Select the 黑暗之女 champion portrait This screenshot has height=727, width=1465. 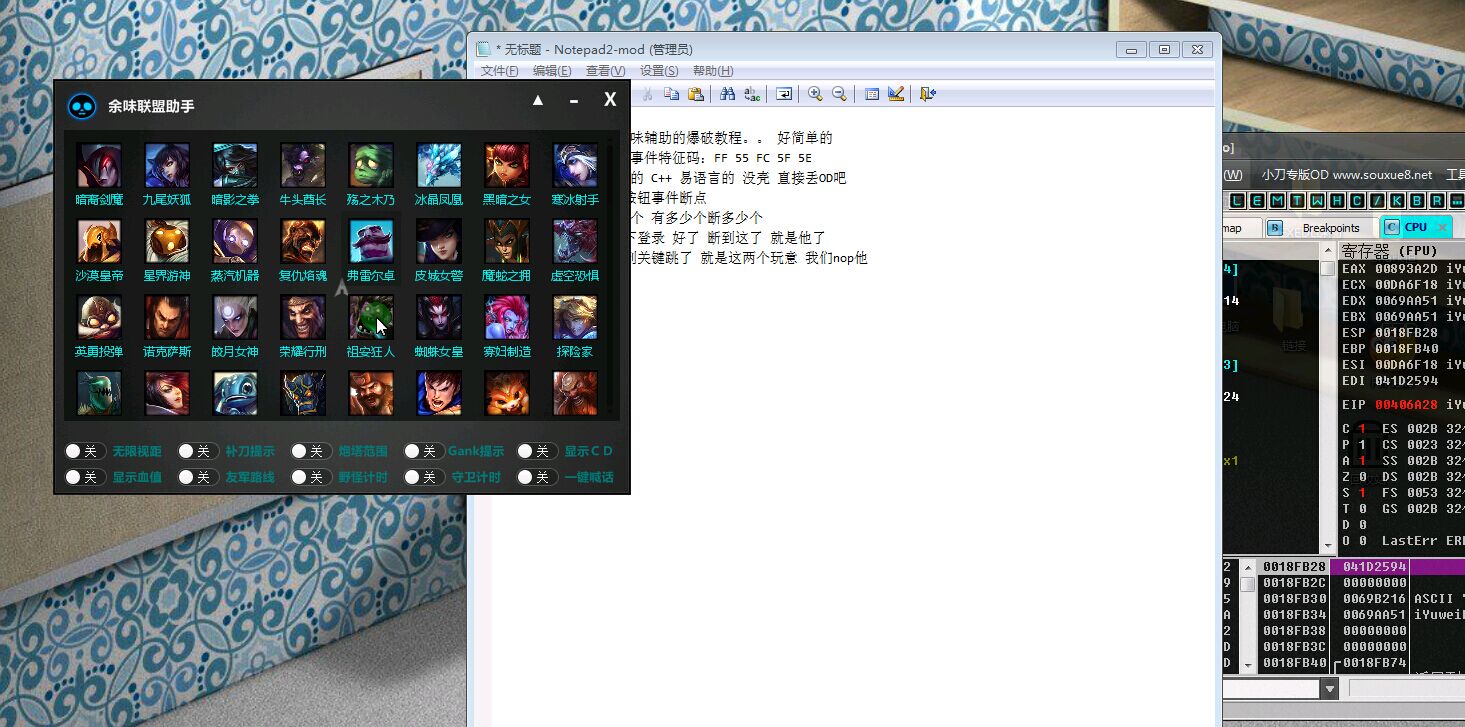(x=507, y=165)
